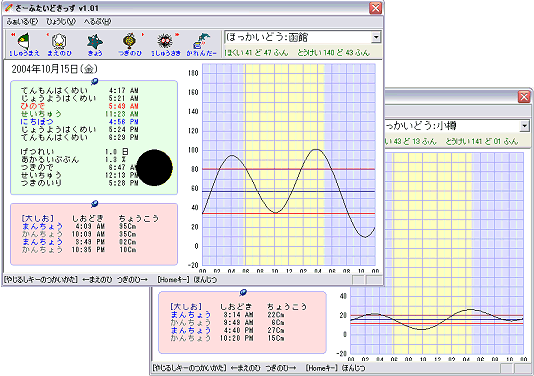
Task: Click まんちょう 4:40 PM row in back window
Action: coord(227,330)
